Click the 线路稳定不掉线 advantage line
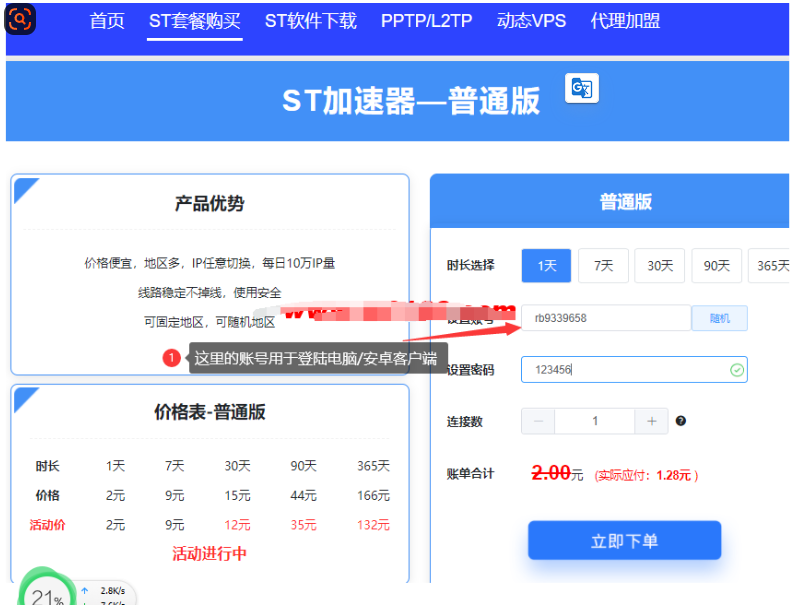This screenshot has width=799, height=609. click(209, 293)
